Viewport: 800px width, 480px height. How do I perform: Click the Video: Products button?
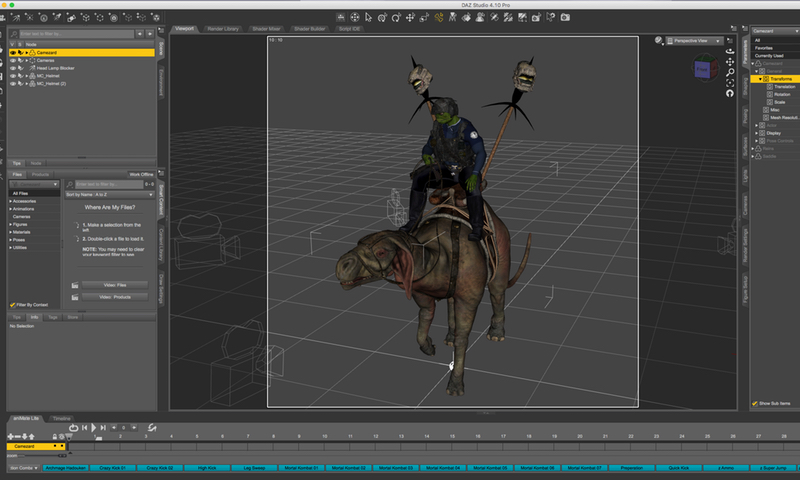(x=115, y=297)
